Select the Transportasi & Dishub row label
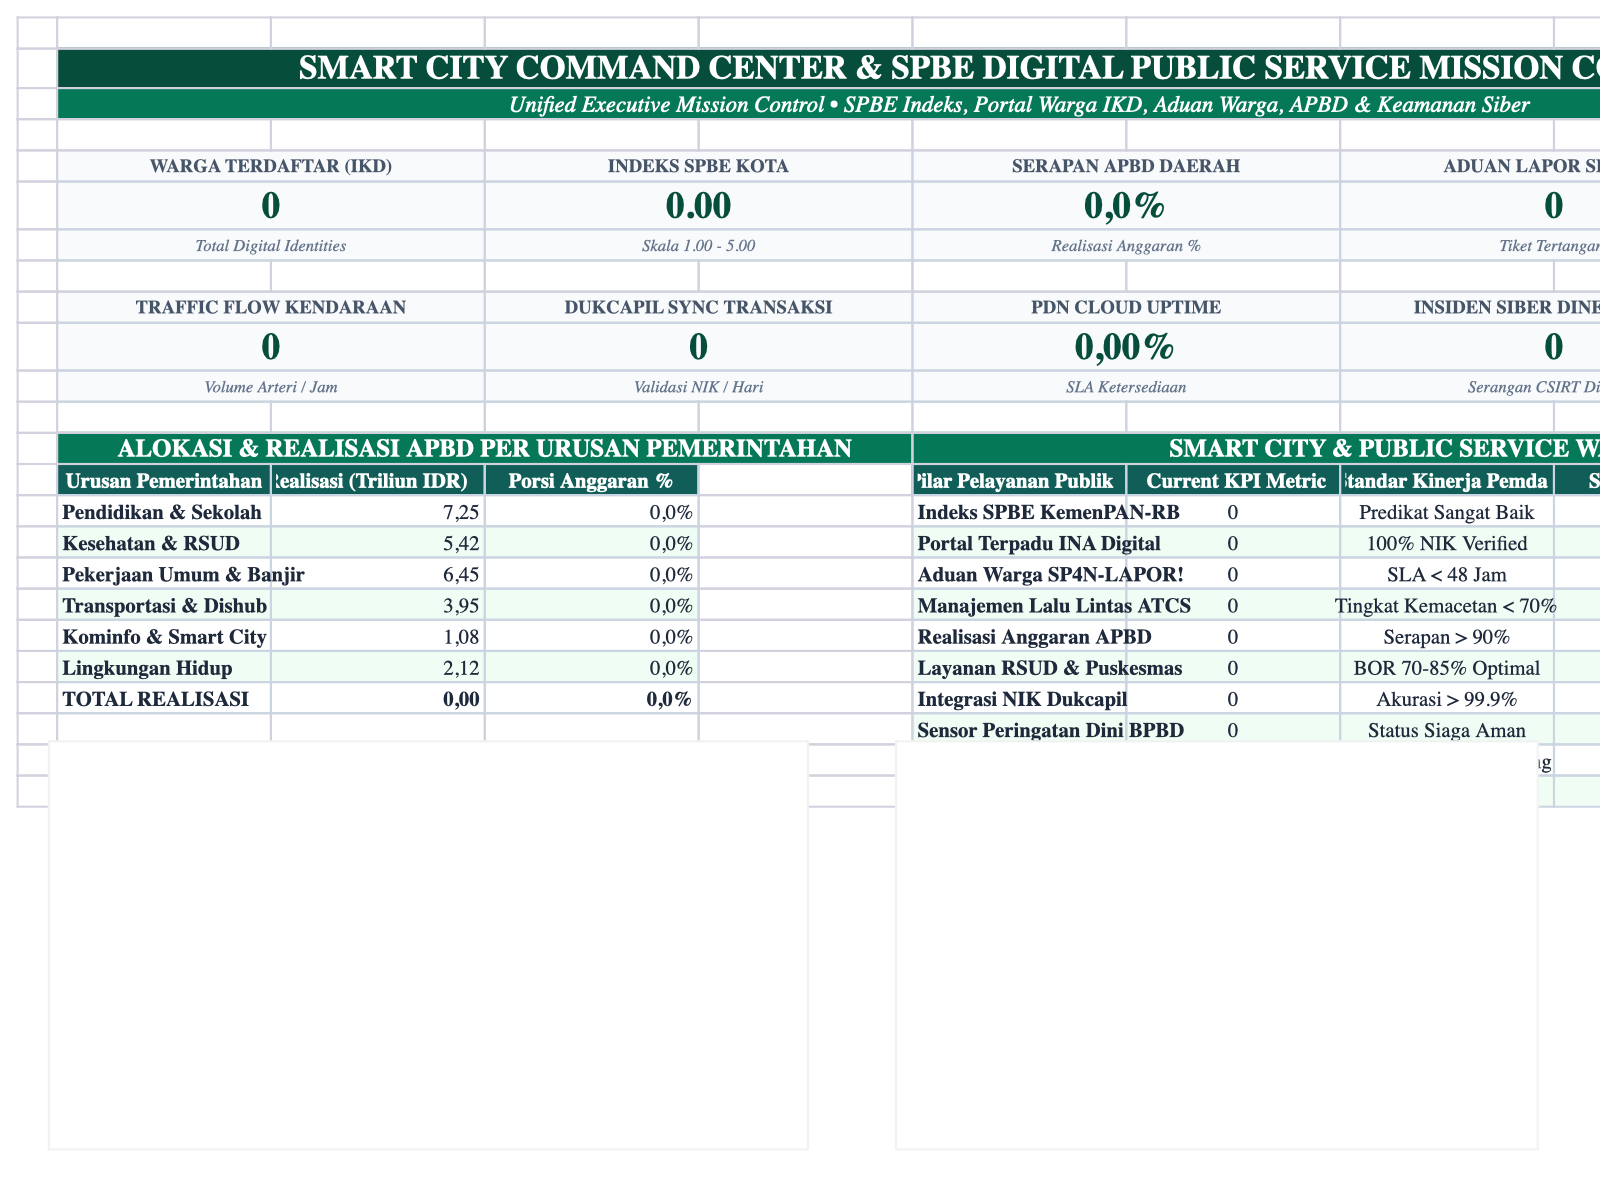 point(165,605)
